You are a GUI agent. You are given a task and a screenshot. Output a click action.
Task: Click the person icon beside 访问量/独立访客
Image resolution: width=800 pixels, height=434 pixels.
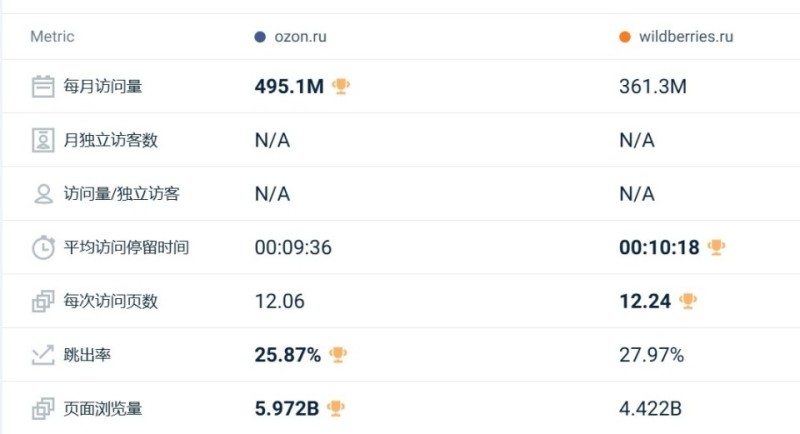[43, 194]
